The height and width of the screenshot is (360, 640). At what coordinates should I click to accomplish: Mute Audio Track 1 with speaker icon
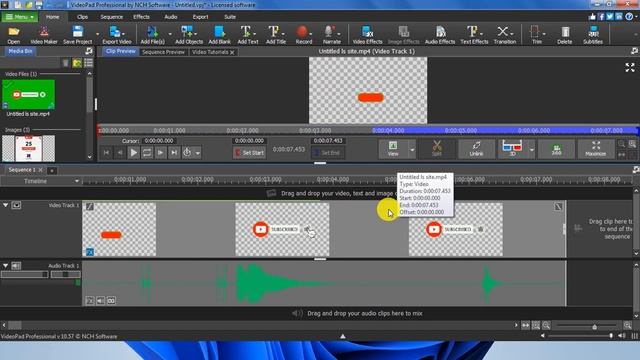(16, 266)
